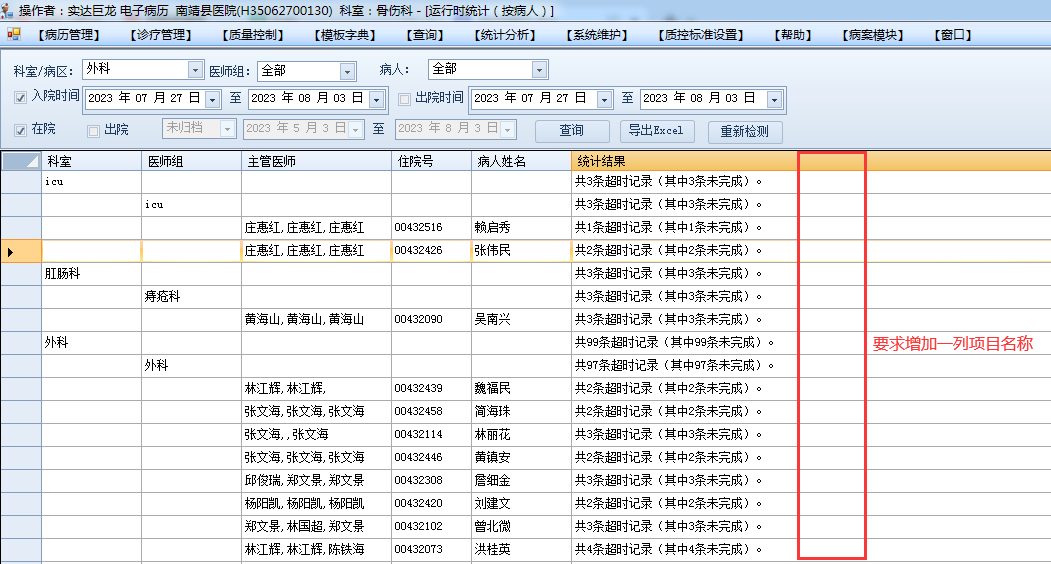
Task: Click the 重新检测 button
Action: coord(745,131)
